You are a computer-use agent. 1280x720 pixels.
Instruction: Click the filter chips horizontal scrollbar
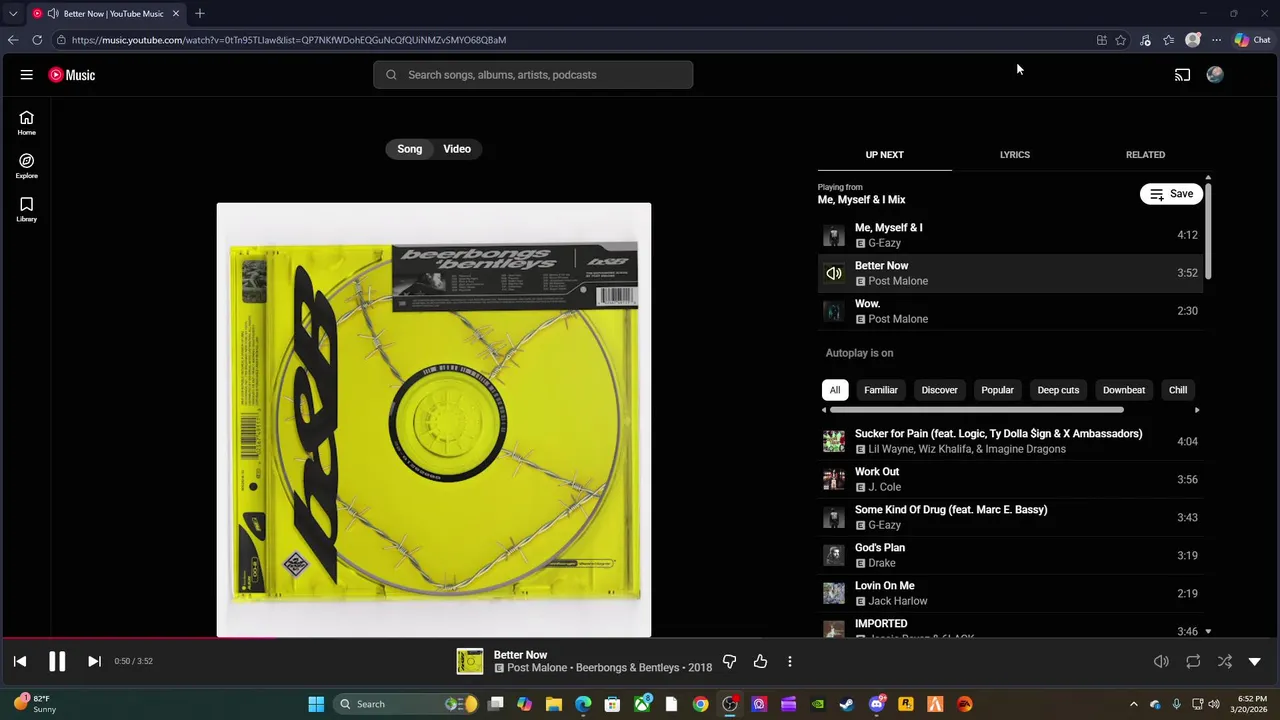976,410
